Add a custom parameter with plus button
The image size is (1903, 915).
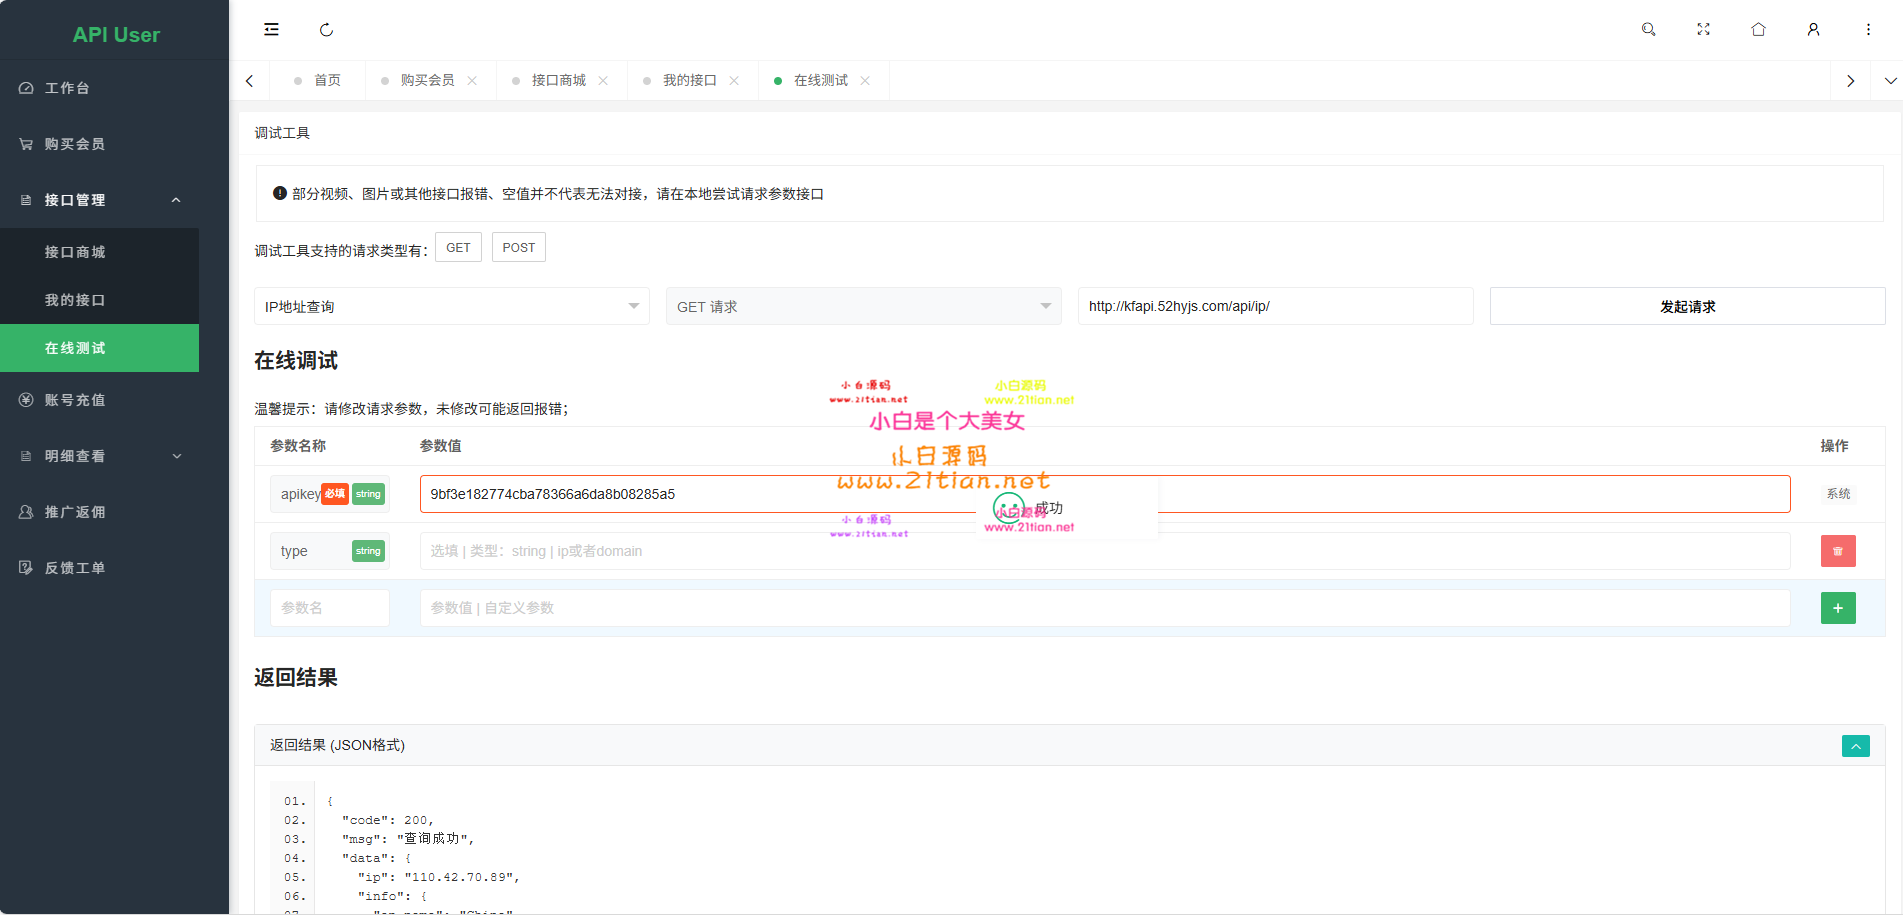pyautogui.click(x=1837, y=608)
